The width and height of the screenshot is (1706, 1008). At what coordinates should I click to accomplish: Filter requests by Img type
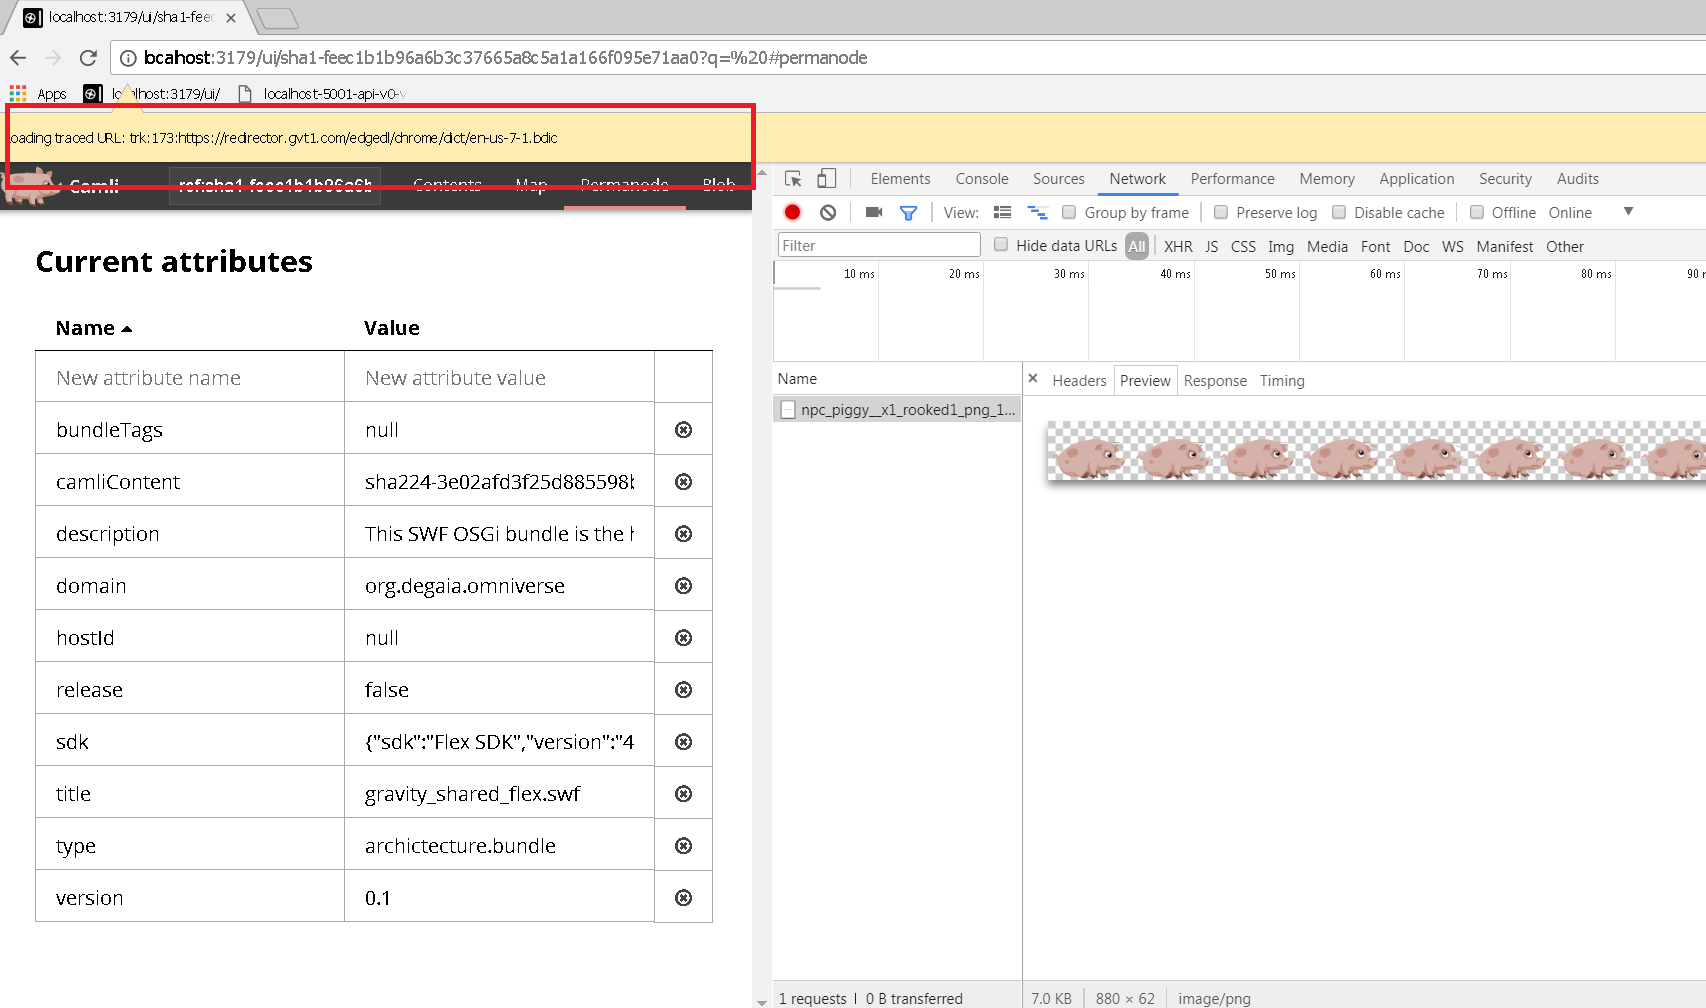1280,246
